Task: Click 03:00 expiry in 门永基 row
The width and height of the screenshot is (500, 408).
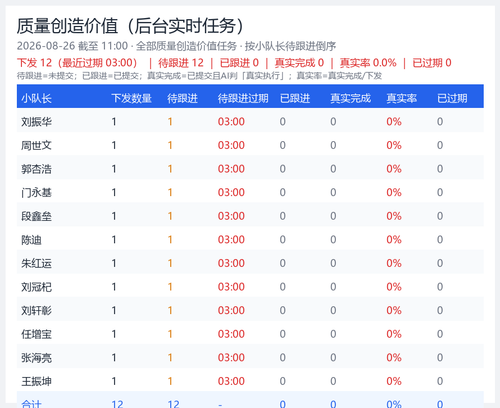Action: [x=231, y=192]
